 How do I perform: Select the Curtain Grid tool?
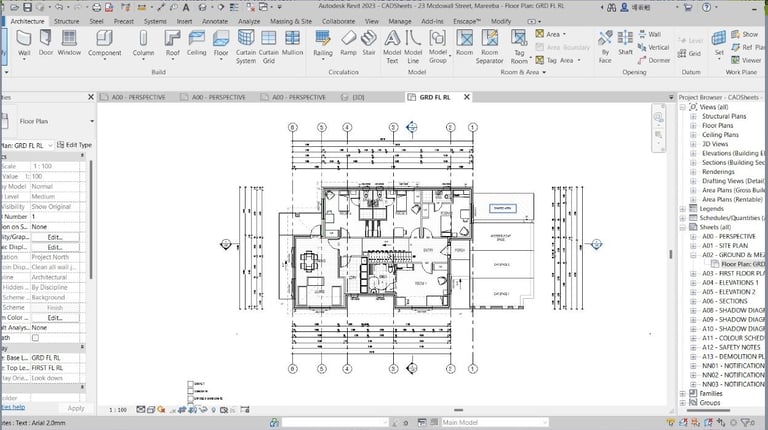[x=268, y=47]
